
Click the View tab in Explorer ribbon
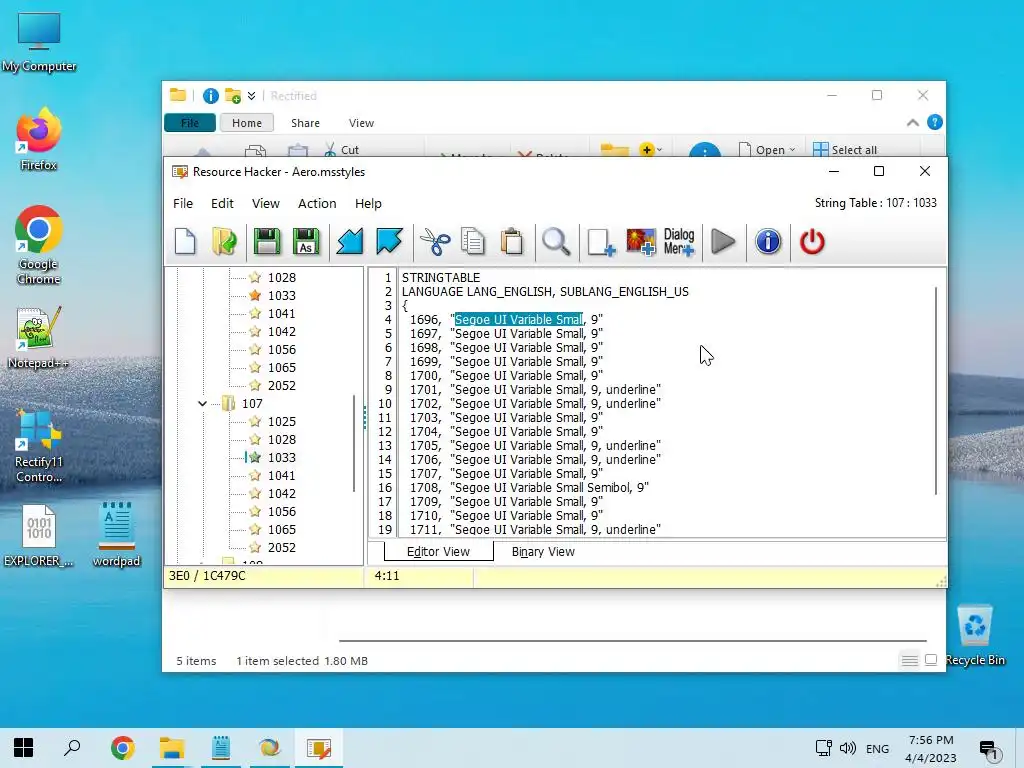361,123
